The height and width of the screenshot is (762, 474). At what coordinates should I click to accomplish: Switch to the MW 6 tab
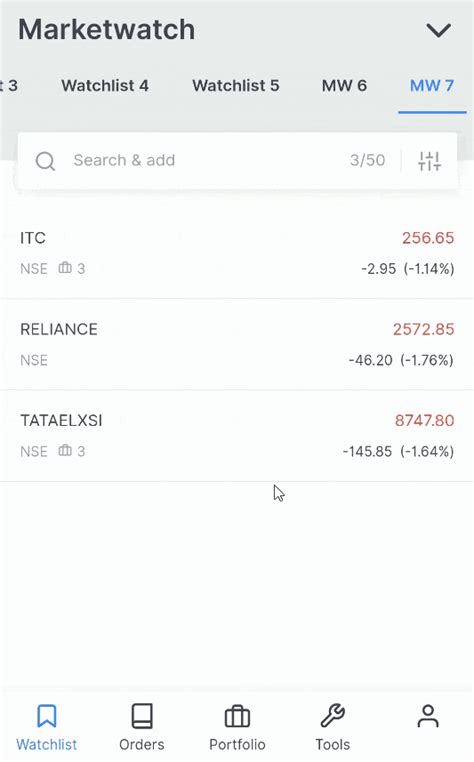(x=344, y=86)
